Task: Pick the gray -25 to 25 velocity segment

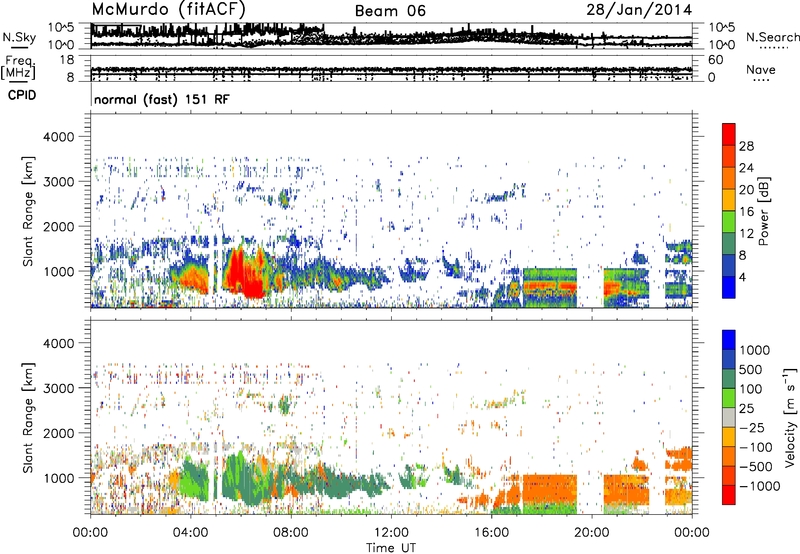Action: [729, 417]
